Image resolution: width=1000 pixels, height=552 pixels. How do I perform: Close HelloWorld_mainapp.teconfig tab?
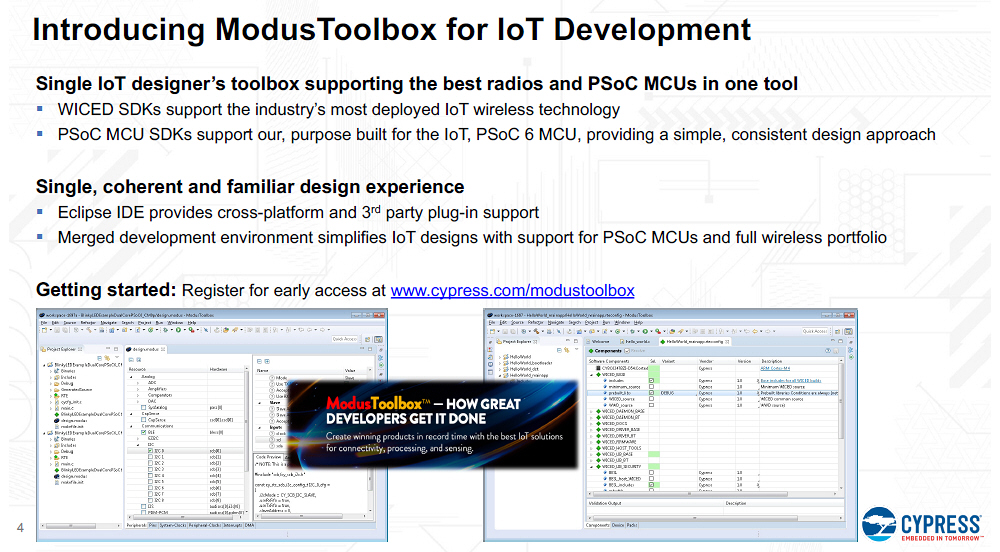click(727, 342)
